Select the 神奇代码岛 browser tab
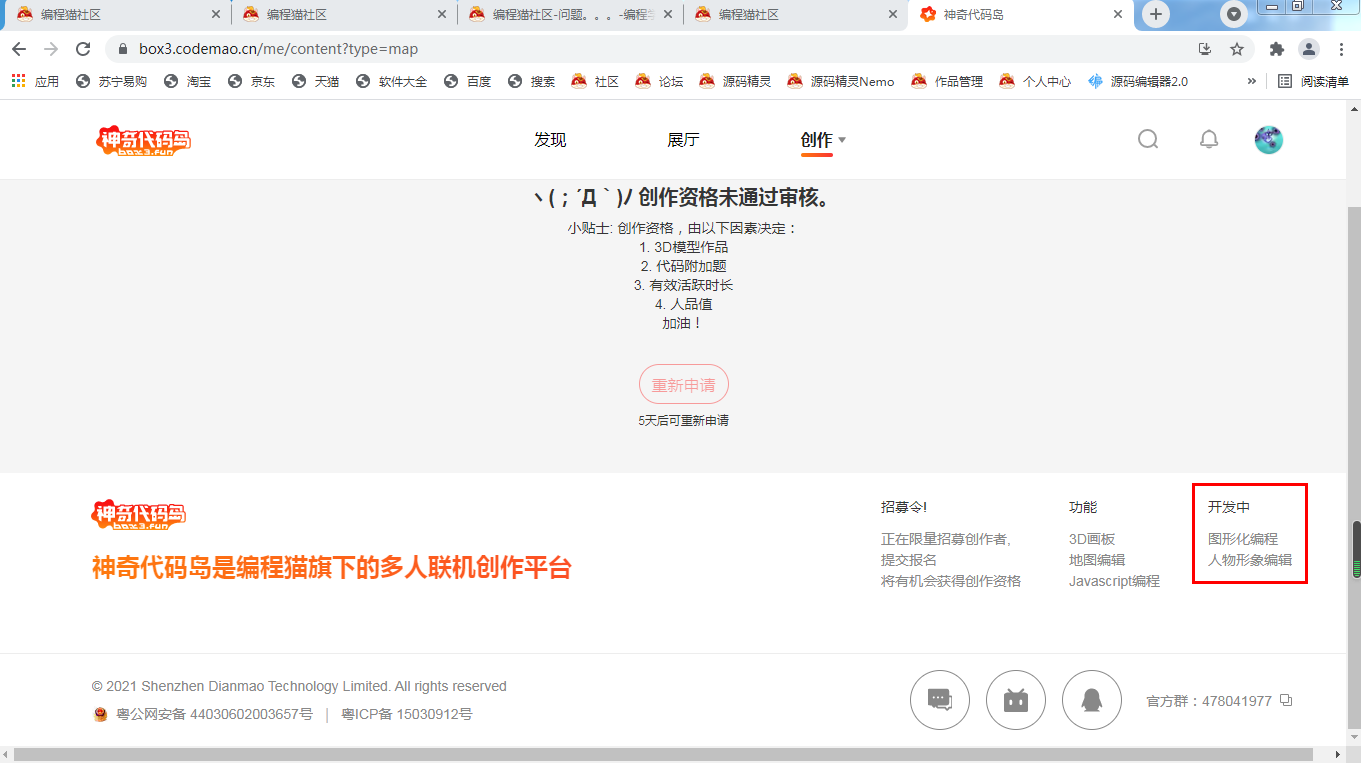The image size is (1361, 763). click(1022, 14)
